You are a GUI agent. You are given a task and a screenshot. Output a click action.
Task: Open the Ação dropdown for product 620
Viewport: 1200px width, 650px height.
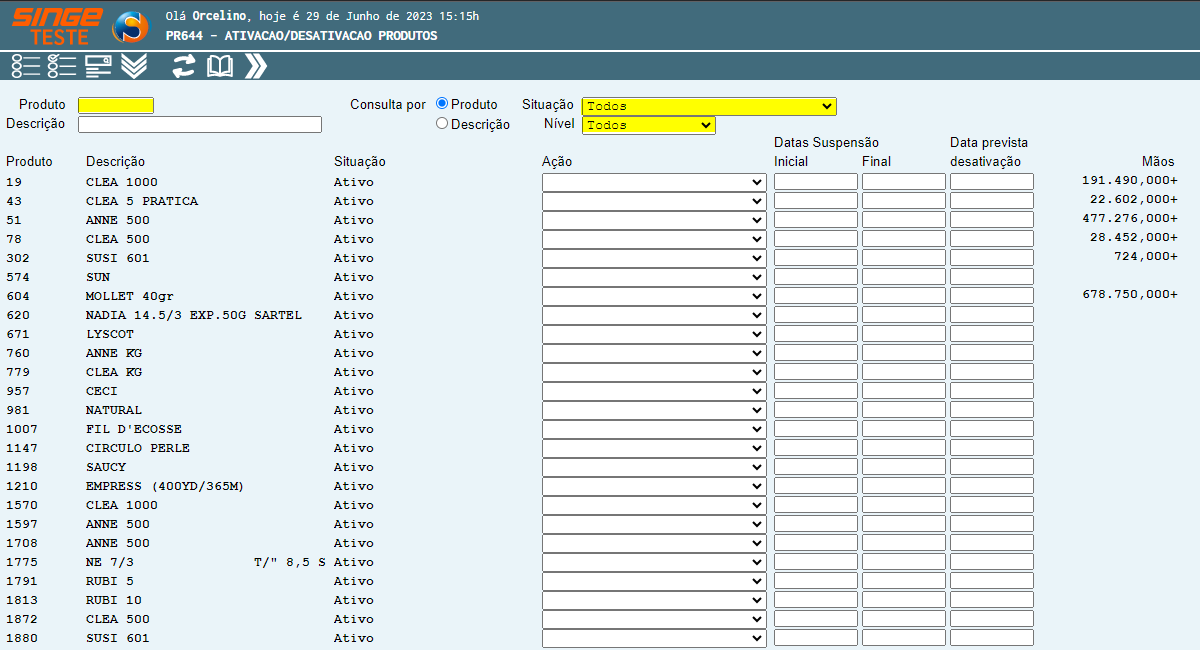(x=654, y=315)
